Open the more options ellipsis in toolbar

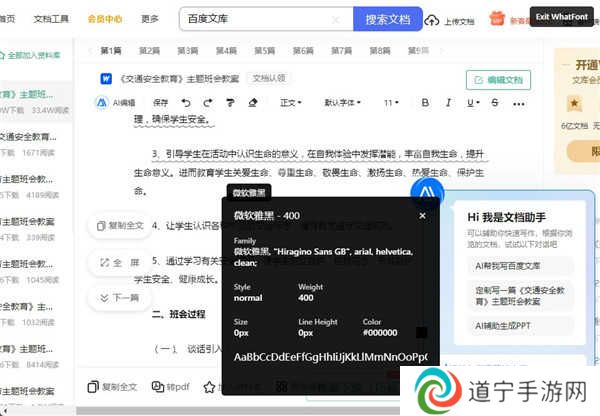tap(518, 104)
